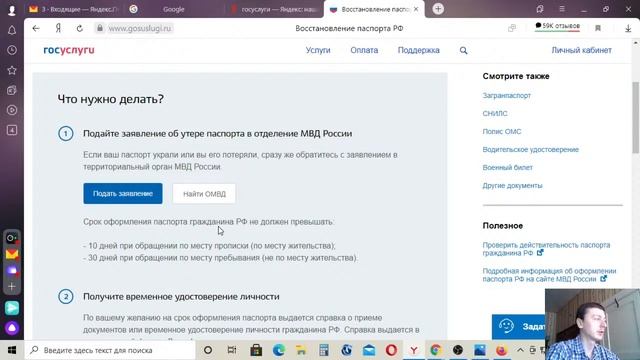Screen dimensions: 640x360
Task: Reload the page with the refresh icon
Action: coord(80,28)
